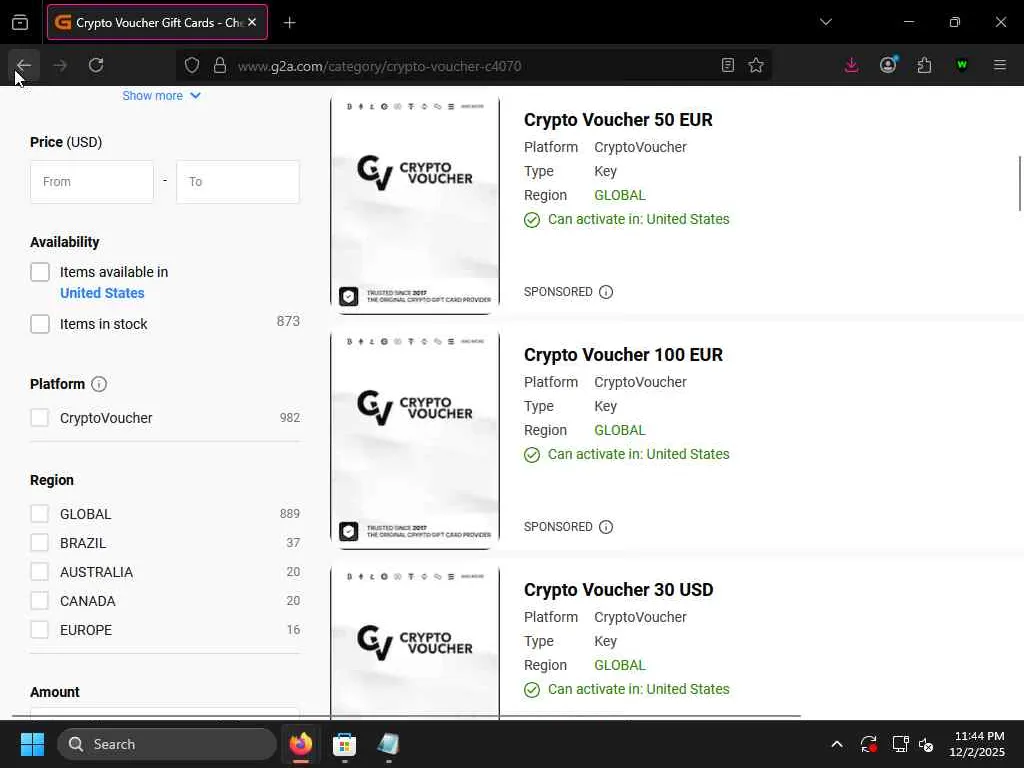The height and width of the screenshot is (768, 1024).
Task: Open muted volume tray icon
Action: pyautogui.click(x=926, y=744)
